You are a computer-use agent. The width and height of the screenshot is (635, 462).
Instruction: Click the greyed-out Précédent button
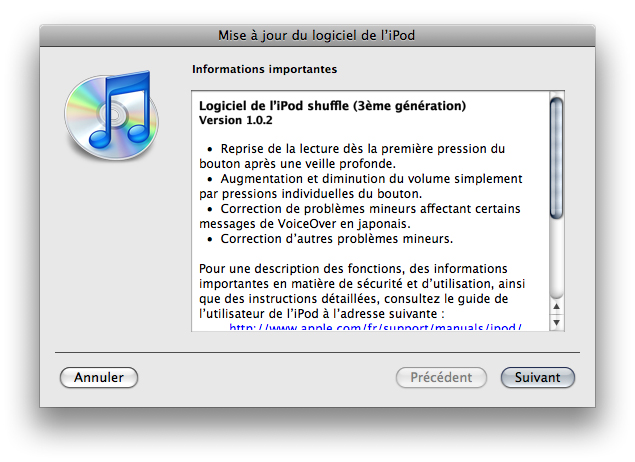(x=441, y=378)
